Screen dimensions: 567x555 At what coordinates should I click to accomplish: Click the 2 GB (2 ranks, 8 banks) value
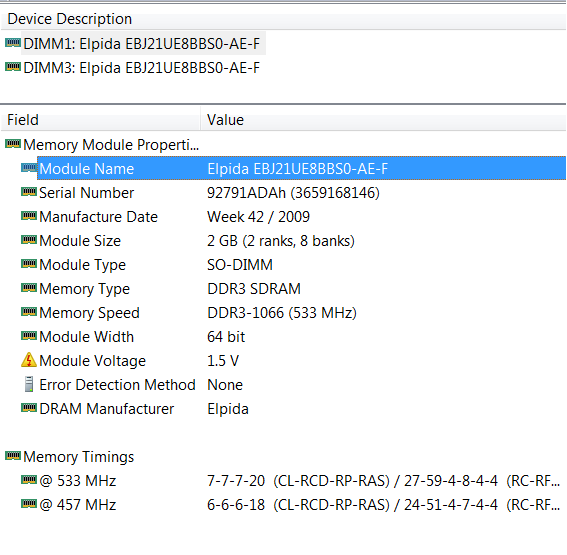pos(281,241)
